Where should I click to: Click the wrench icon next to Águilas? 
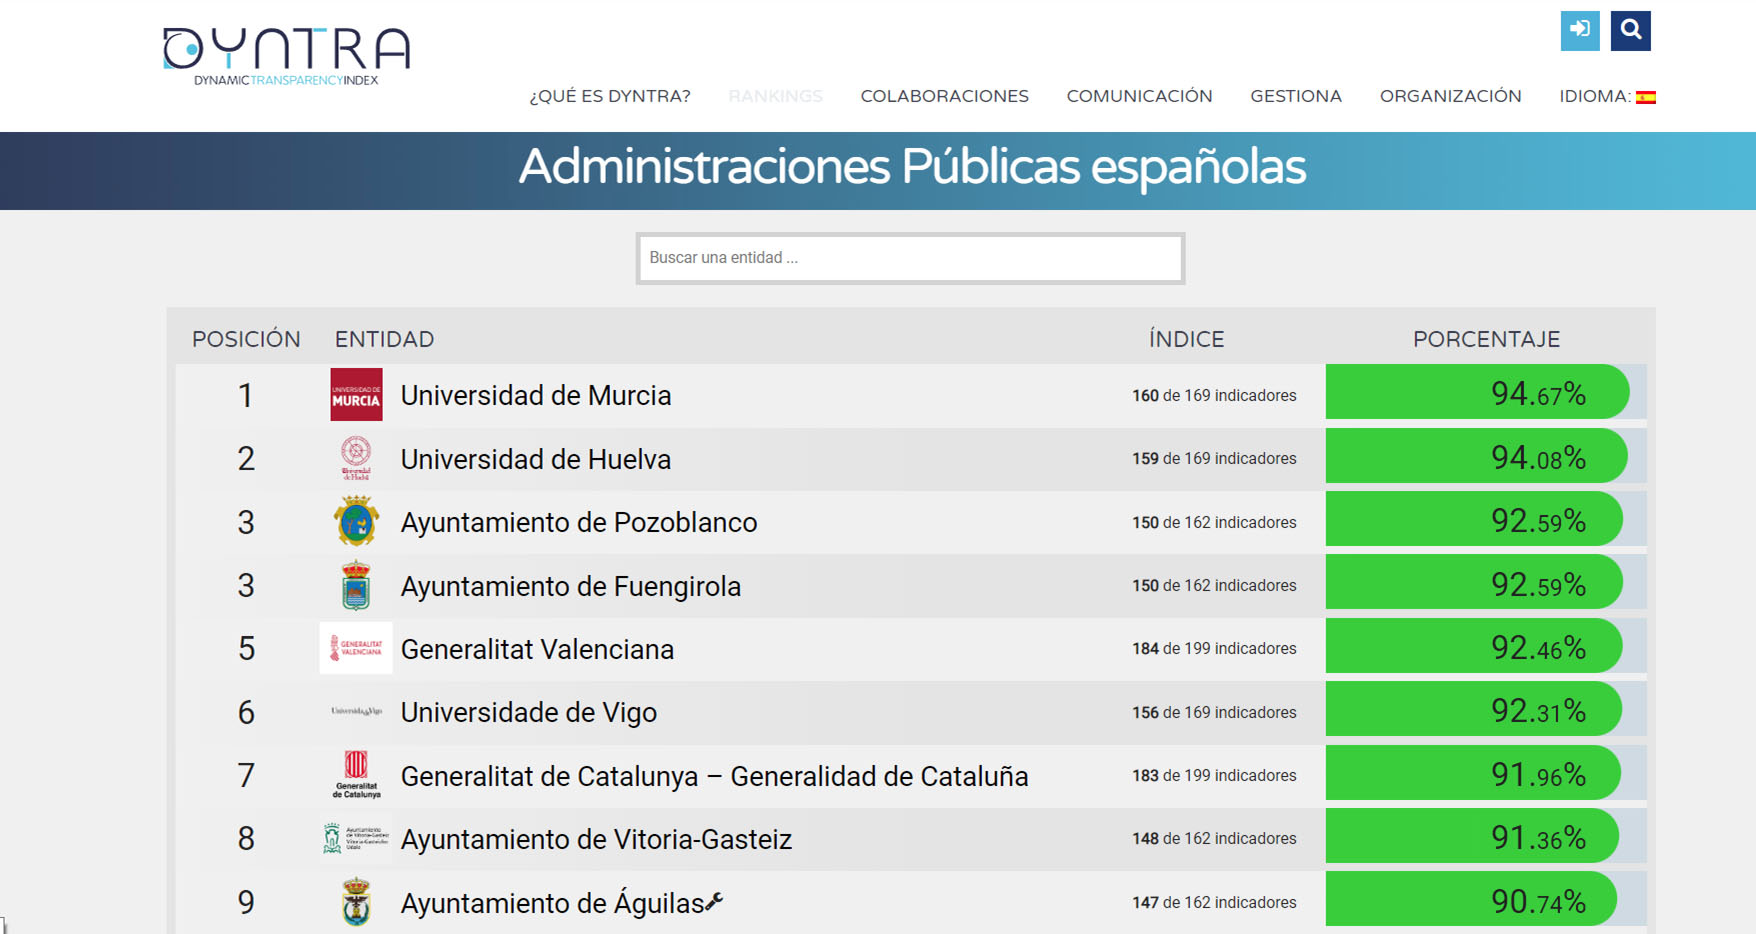coord(714,901)
